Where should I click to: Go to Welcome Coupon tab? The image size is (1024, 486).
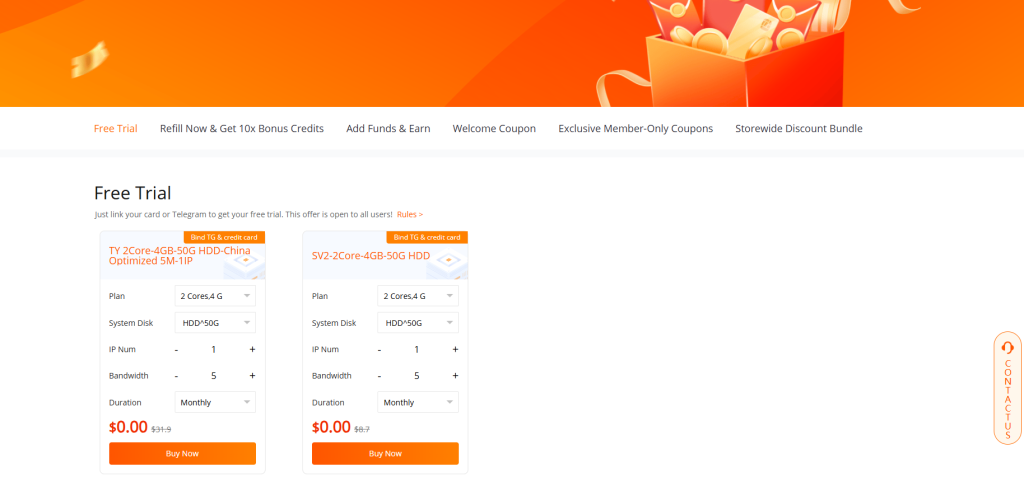pyautogui.click(x=494, y=129)
